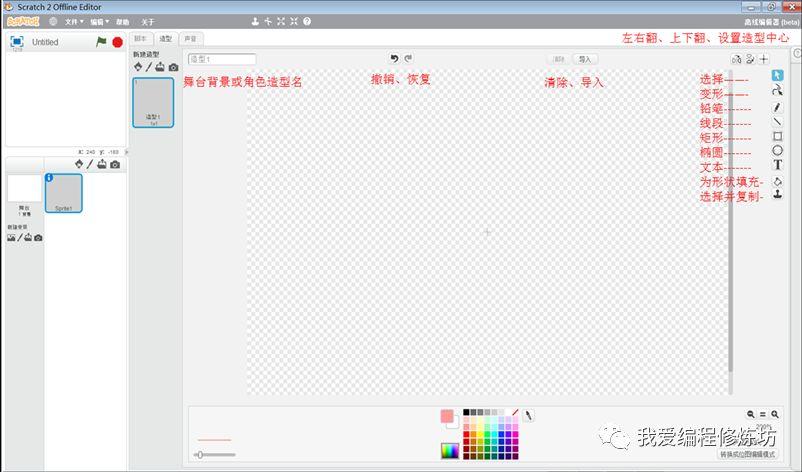Take new backdrop from camera
The image size is (802, 472).
38,238
